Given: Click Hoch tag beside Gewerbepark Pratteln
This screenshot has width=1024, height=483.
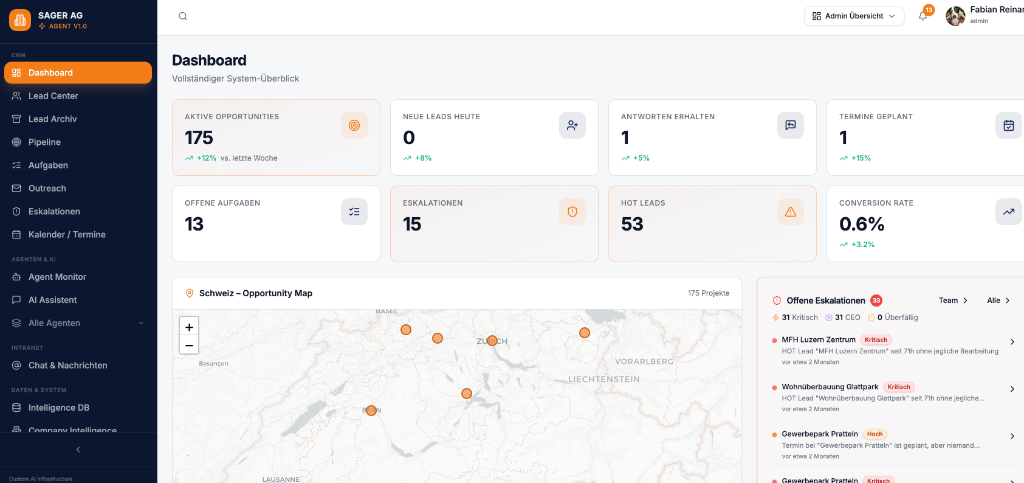Looking at the screenshot, I should tap(874, 434).
